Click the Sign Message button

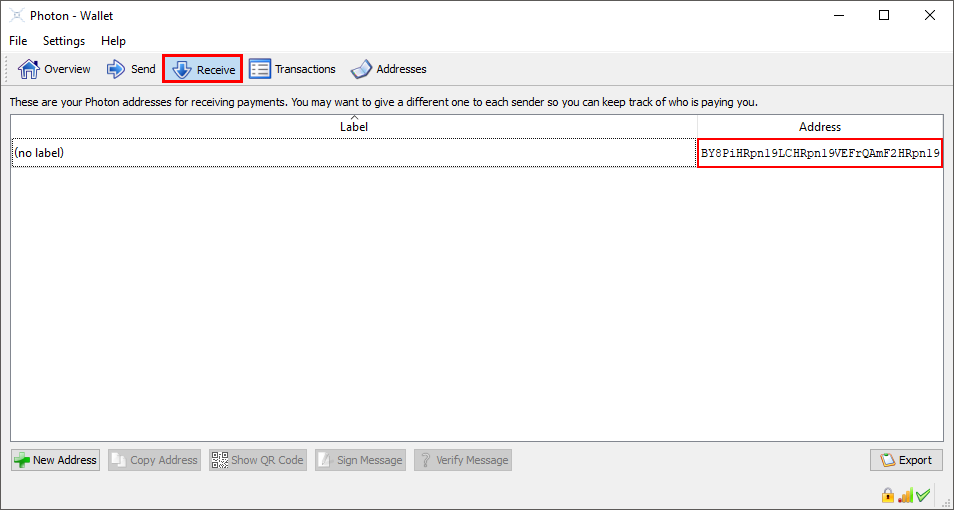tap(360, 460)
